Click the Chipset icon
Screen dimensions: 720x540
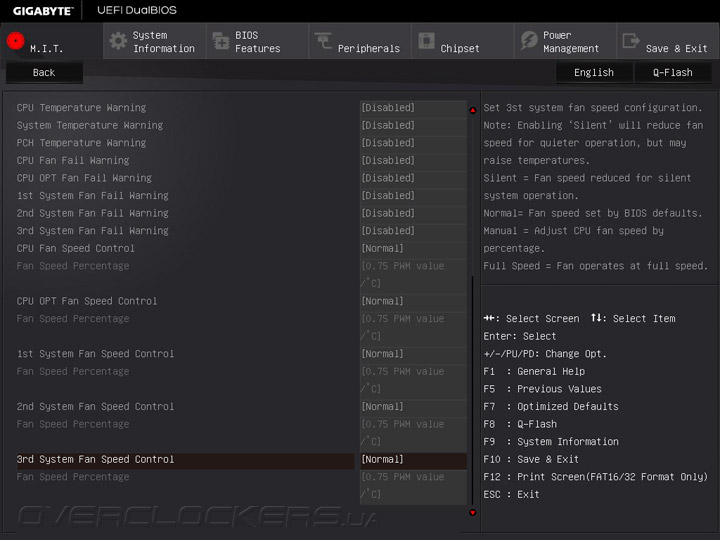[427, 41]
